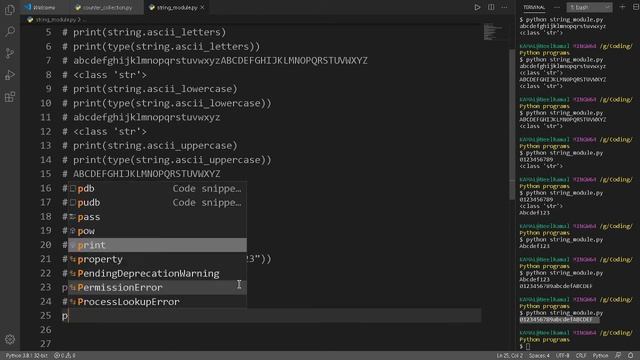Click the string_module.py breadcrumb
The image size is (640, 360).
point(56,19)
